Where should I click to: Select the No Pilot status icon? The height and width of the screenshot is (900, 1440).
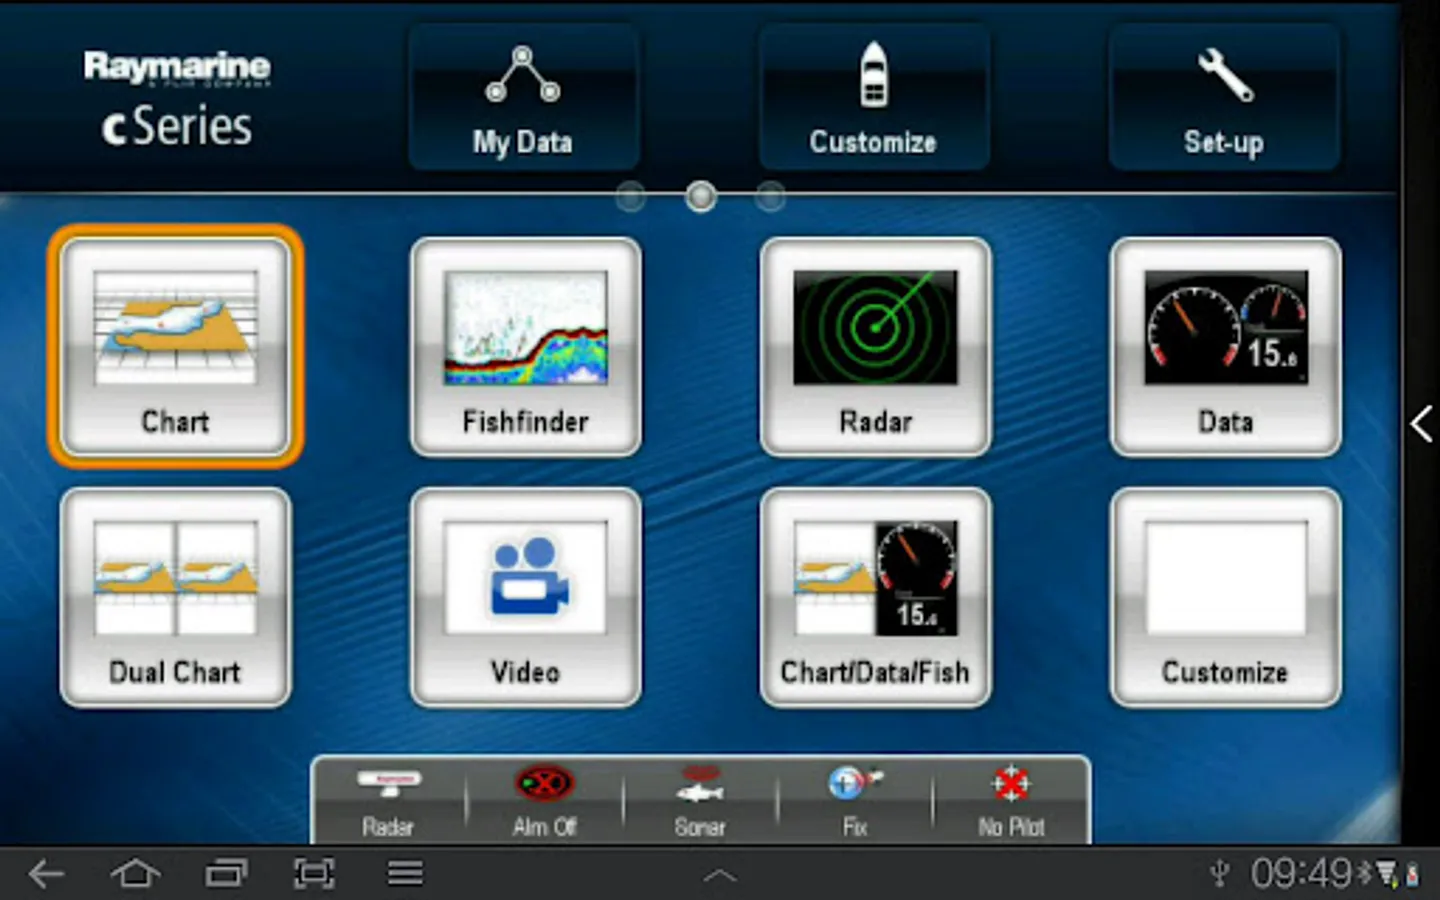click(1011, 802)
